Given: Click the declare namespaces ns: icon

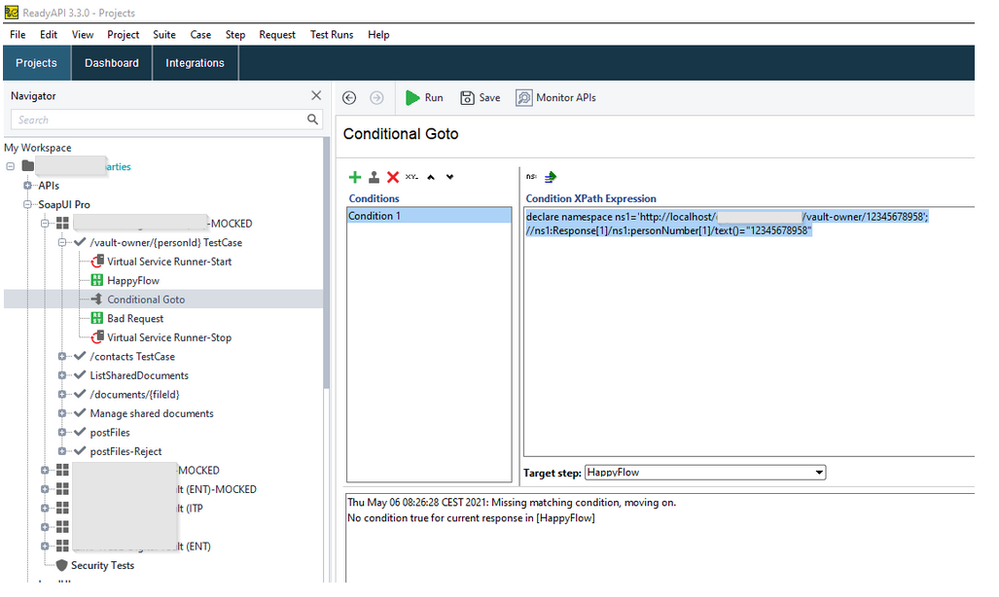Looking at the screenshot, I should (x=531, y=177).
